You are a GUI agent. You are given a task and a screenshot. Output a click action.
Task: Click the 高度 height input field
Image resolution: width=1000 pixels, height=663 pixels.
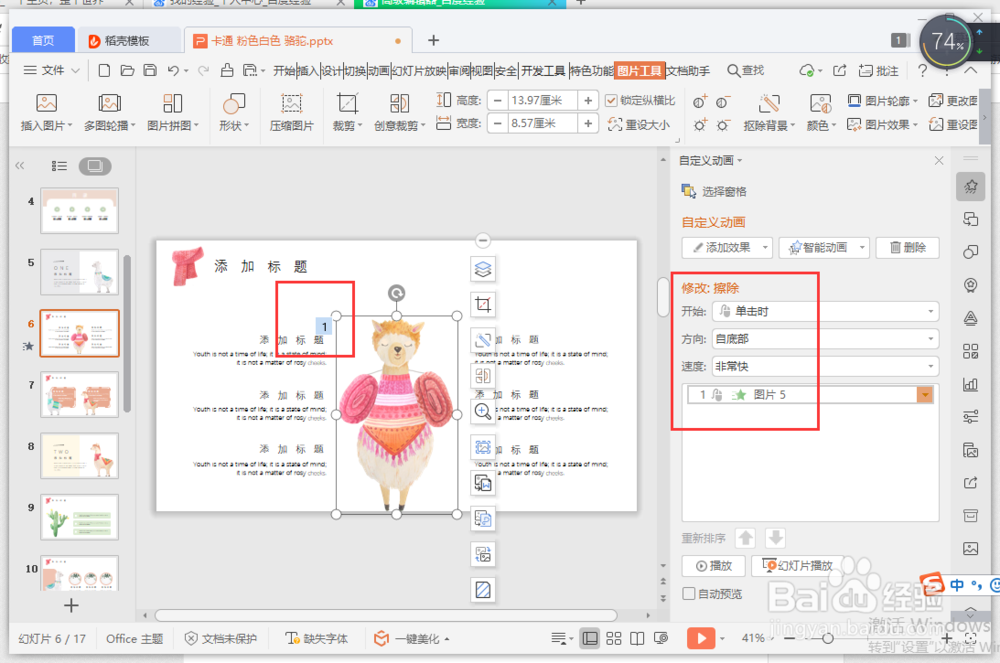pyautogui.click(x=542, y=100)
